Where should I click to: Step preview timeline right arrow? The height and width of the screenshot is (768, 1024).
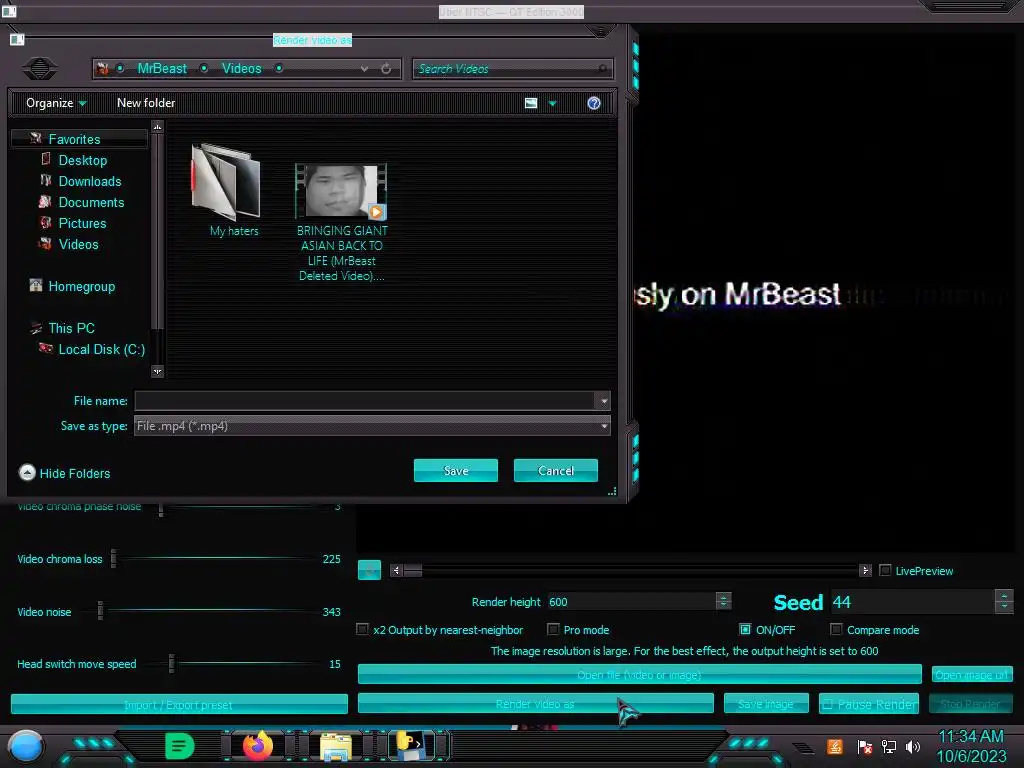click(x=865, y=570)
